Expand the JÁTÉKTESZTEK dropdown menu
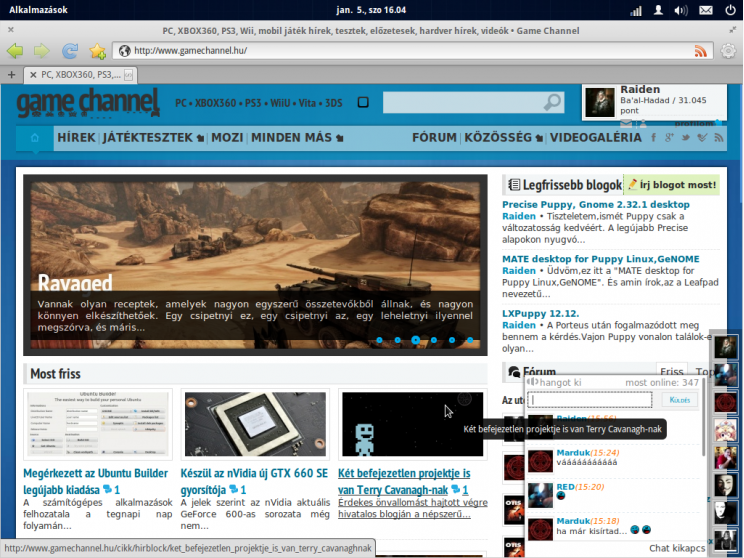744x558 pixels. [x=153, y=138]
